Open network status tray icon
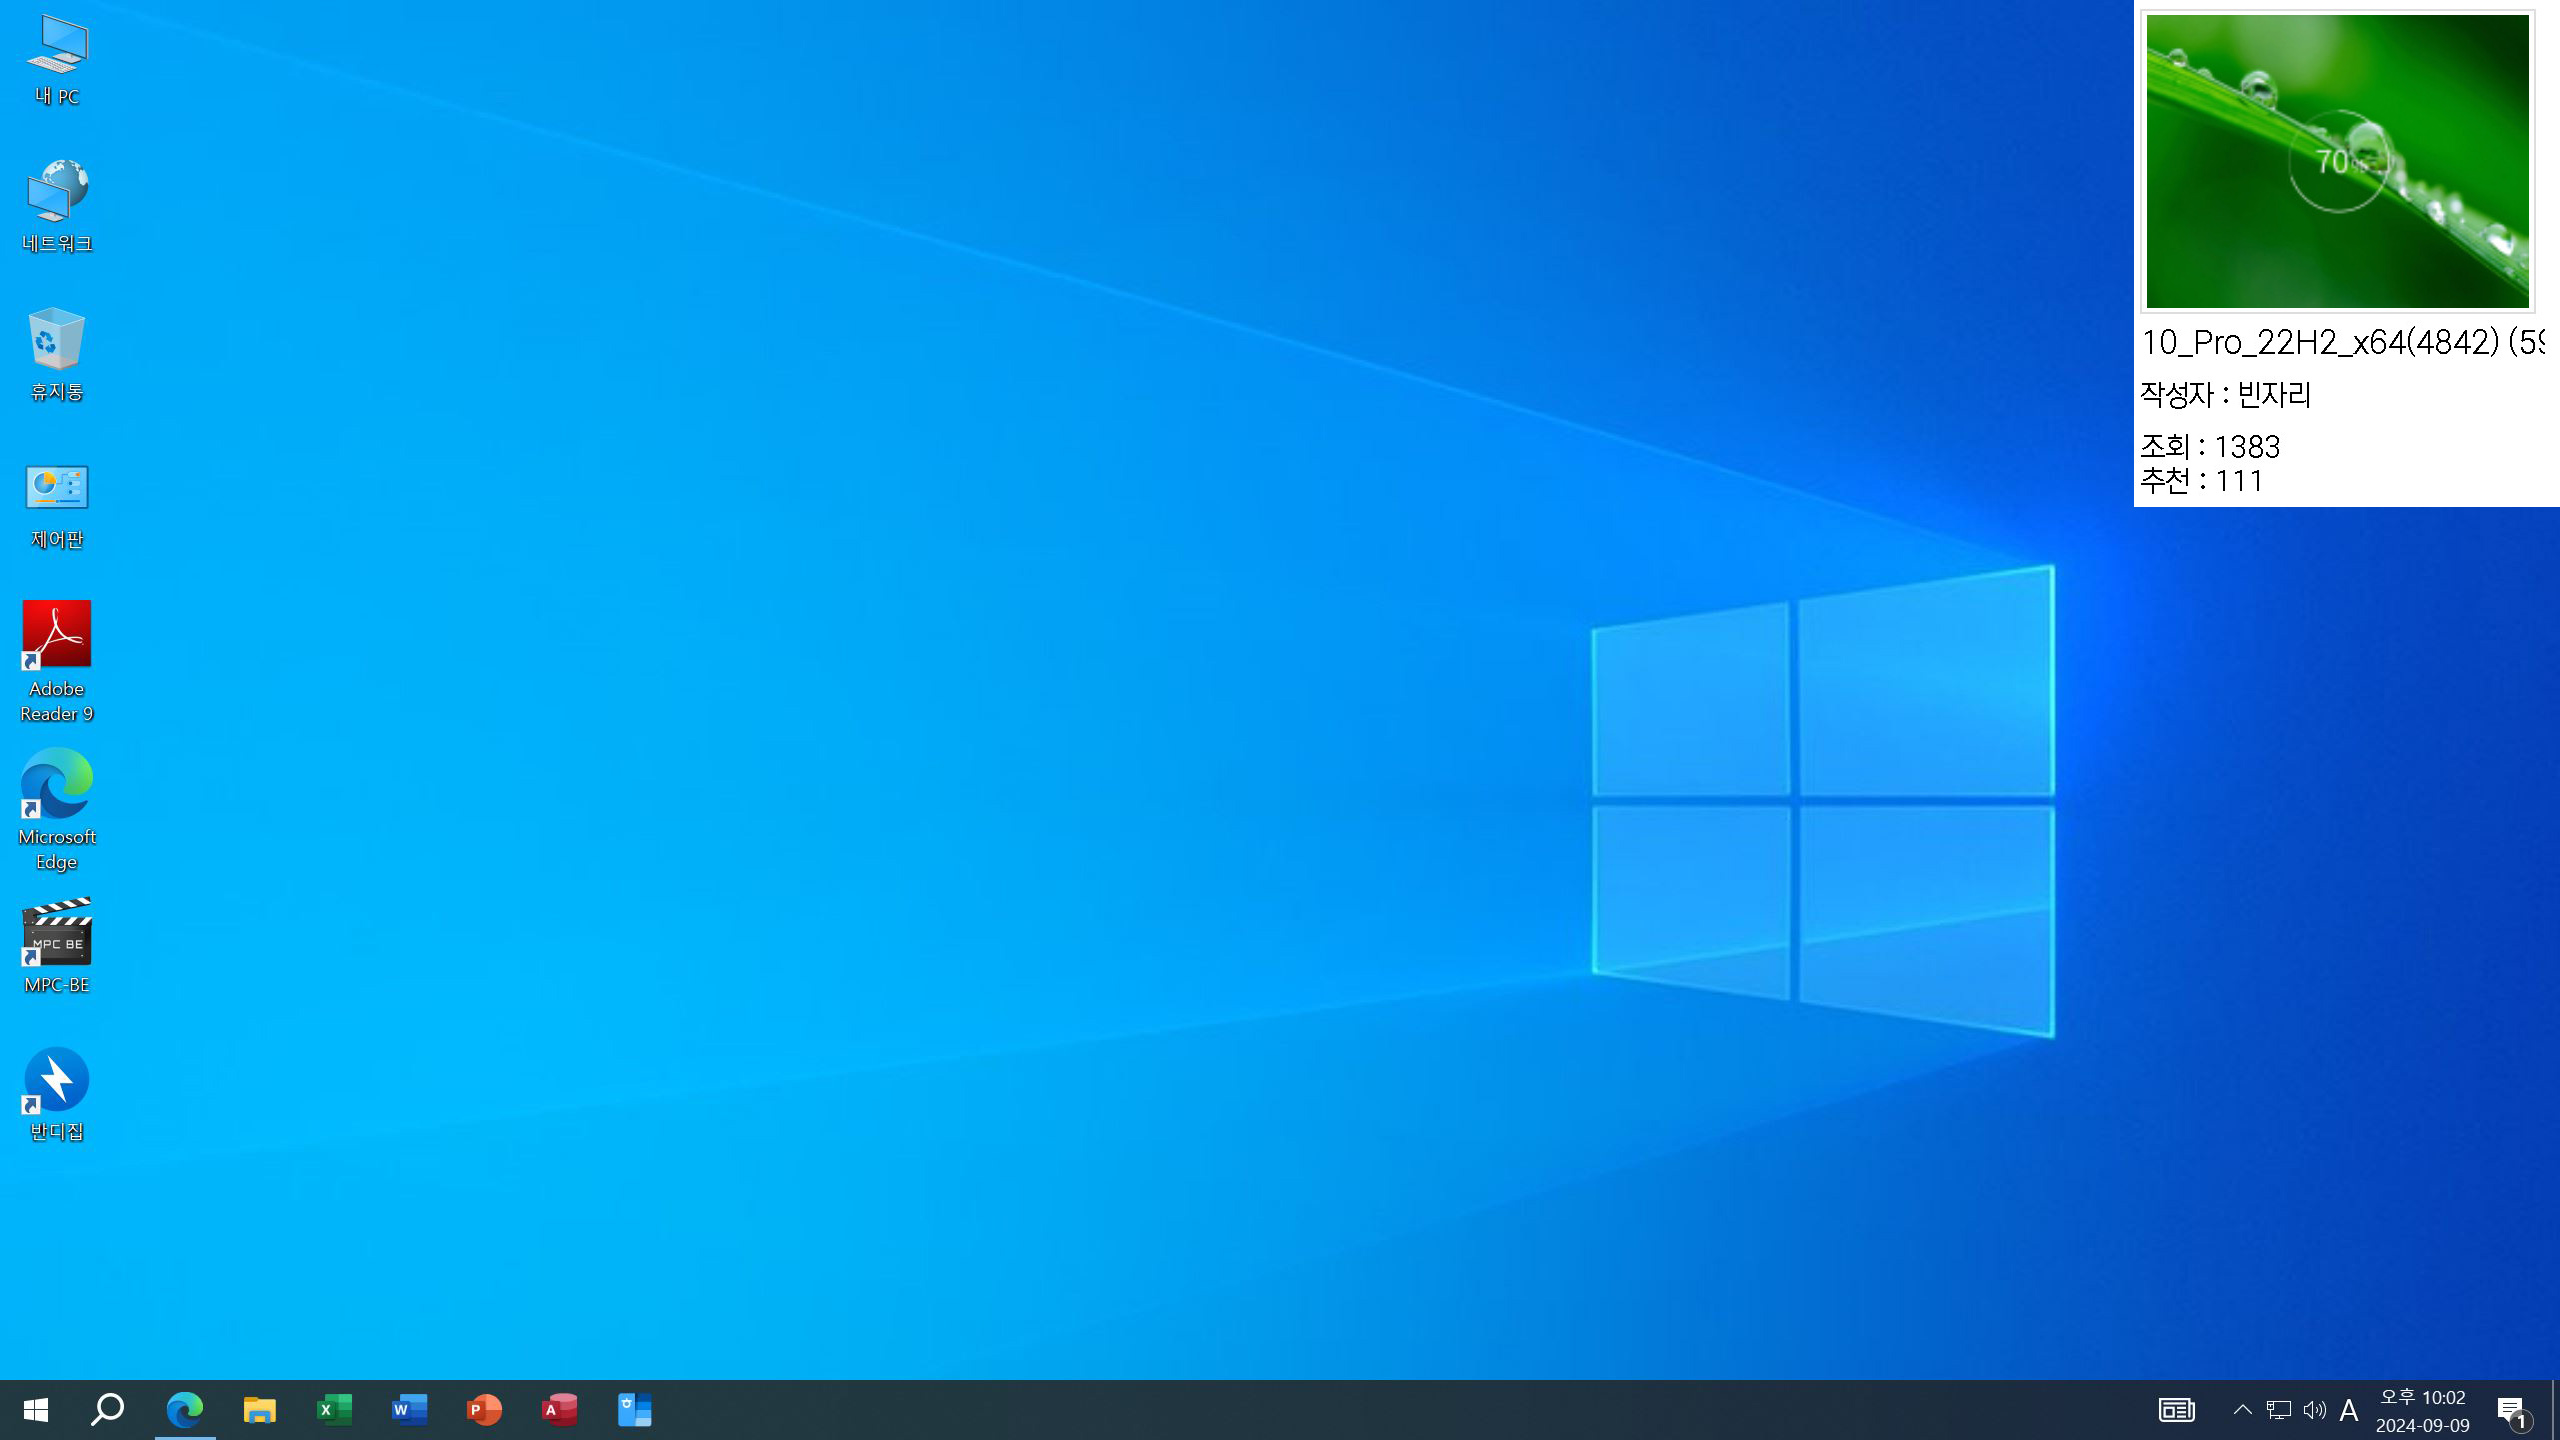 click(x=2279, y=1410)
